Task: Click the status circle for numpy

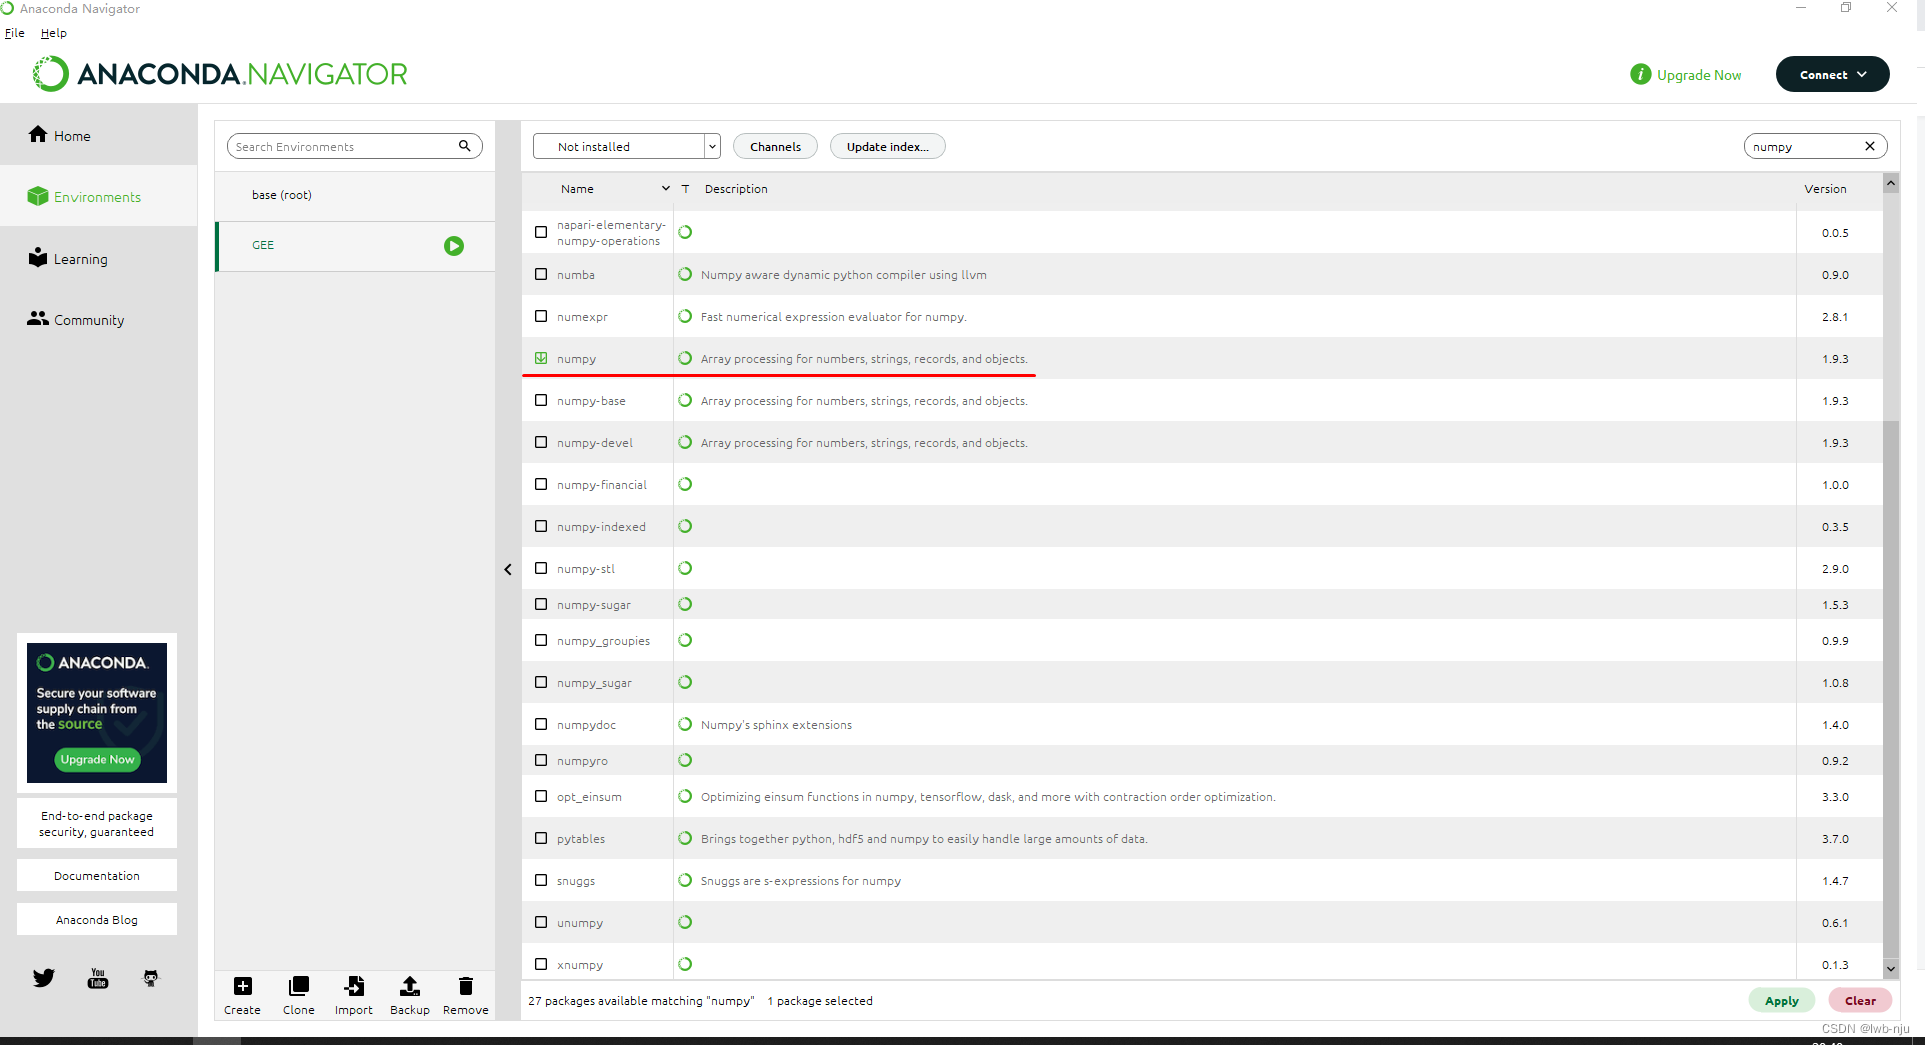Action: (x=685, y=358)
